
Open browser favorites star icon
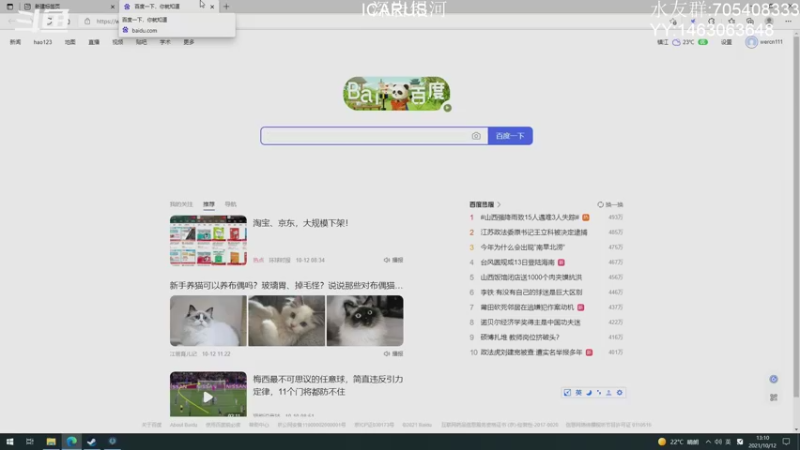coord(731,21)
